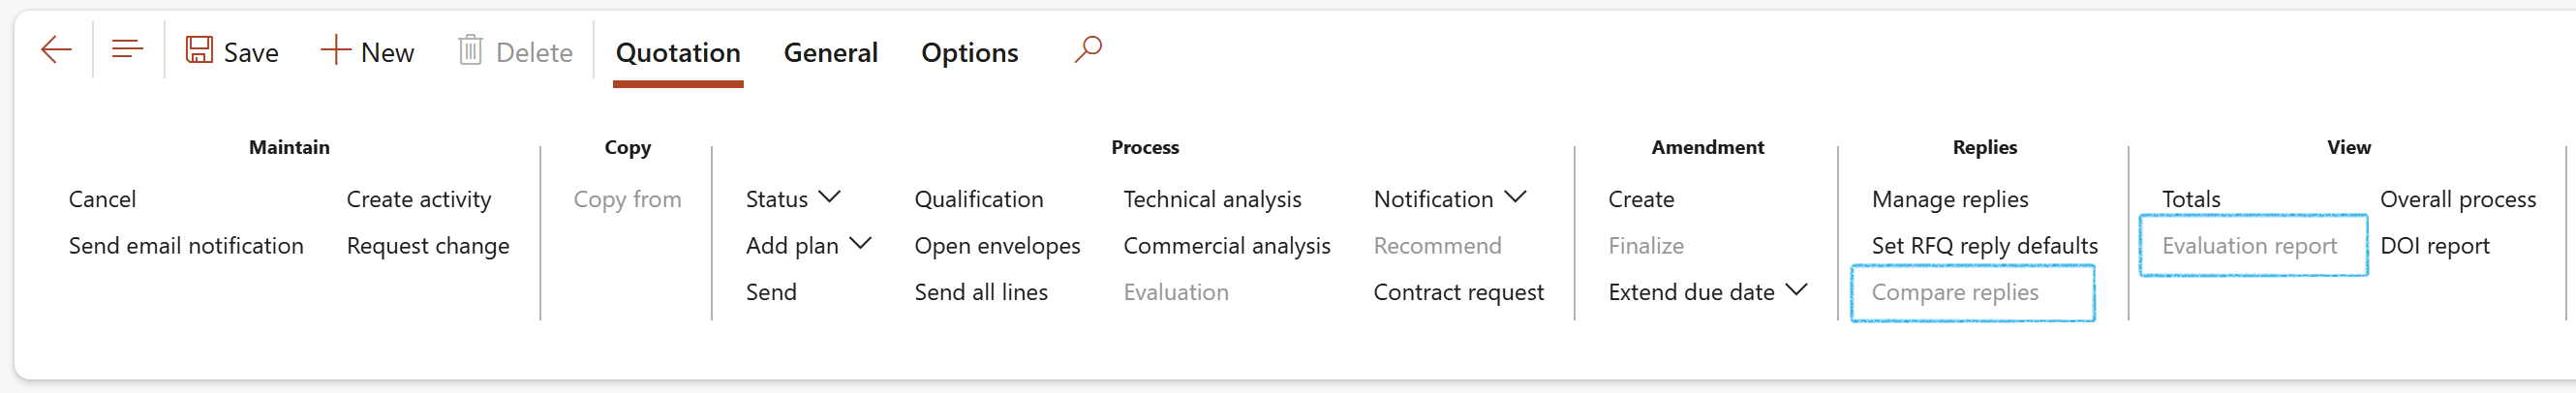
Task: Click the New plus icon
Action: [x=335, y=50]
